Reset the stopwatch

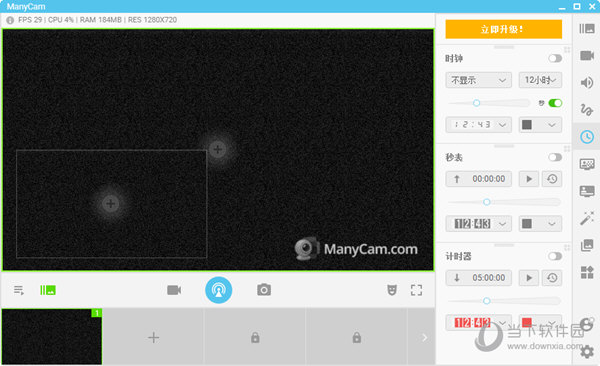click(552, 179)
